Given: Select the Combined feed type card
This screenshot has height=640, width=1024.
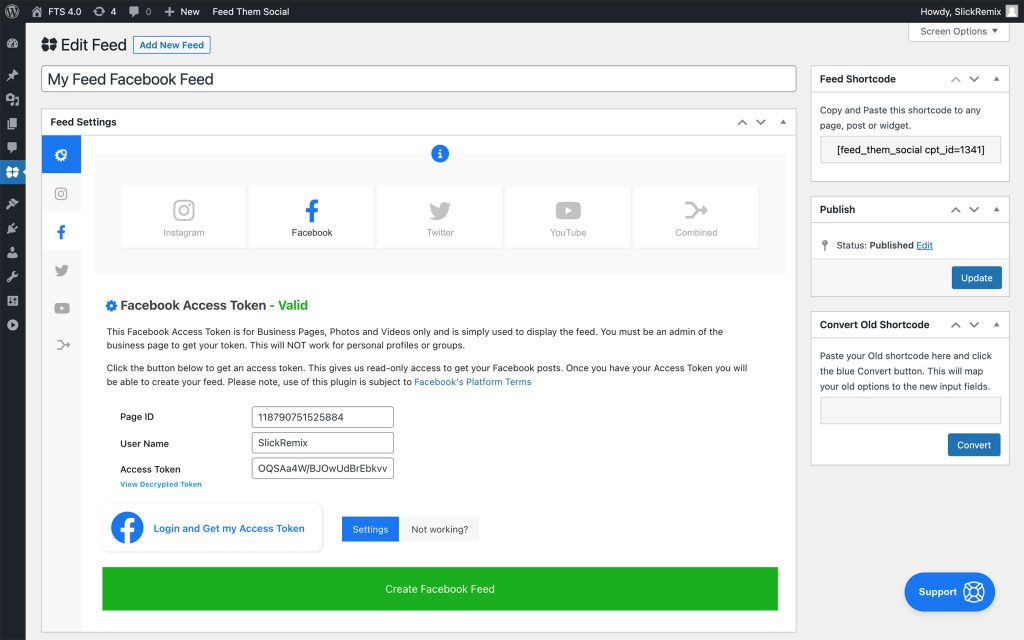Looking at the screenshot, I should coord(696,217).
